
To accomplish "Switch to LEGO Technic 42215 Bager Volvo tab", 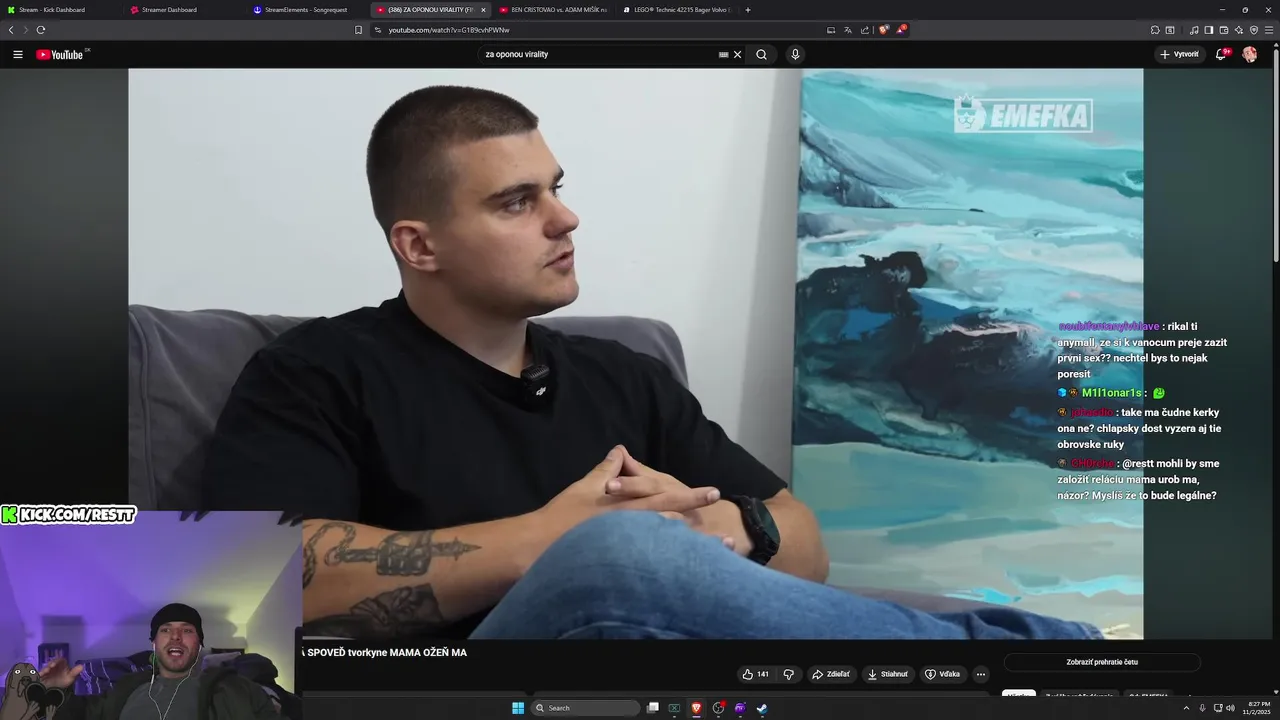I will pyautogui.click(x=676, y=10).
